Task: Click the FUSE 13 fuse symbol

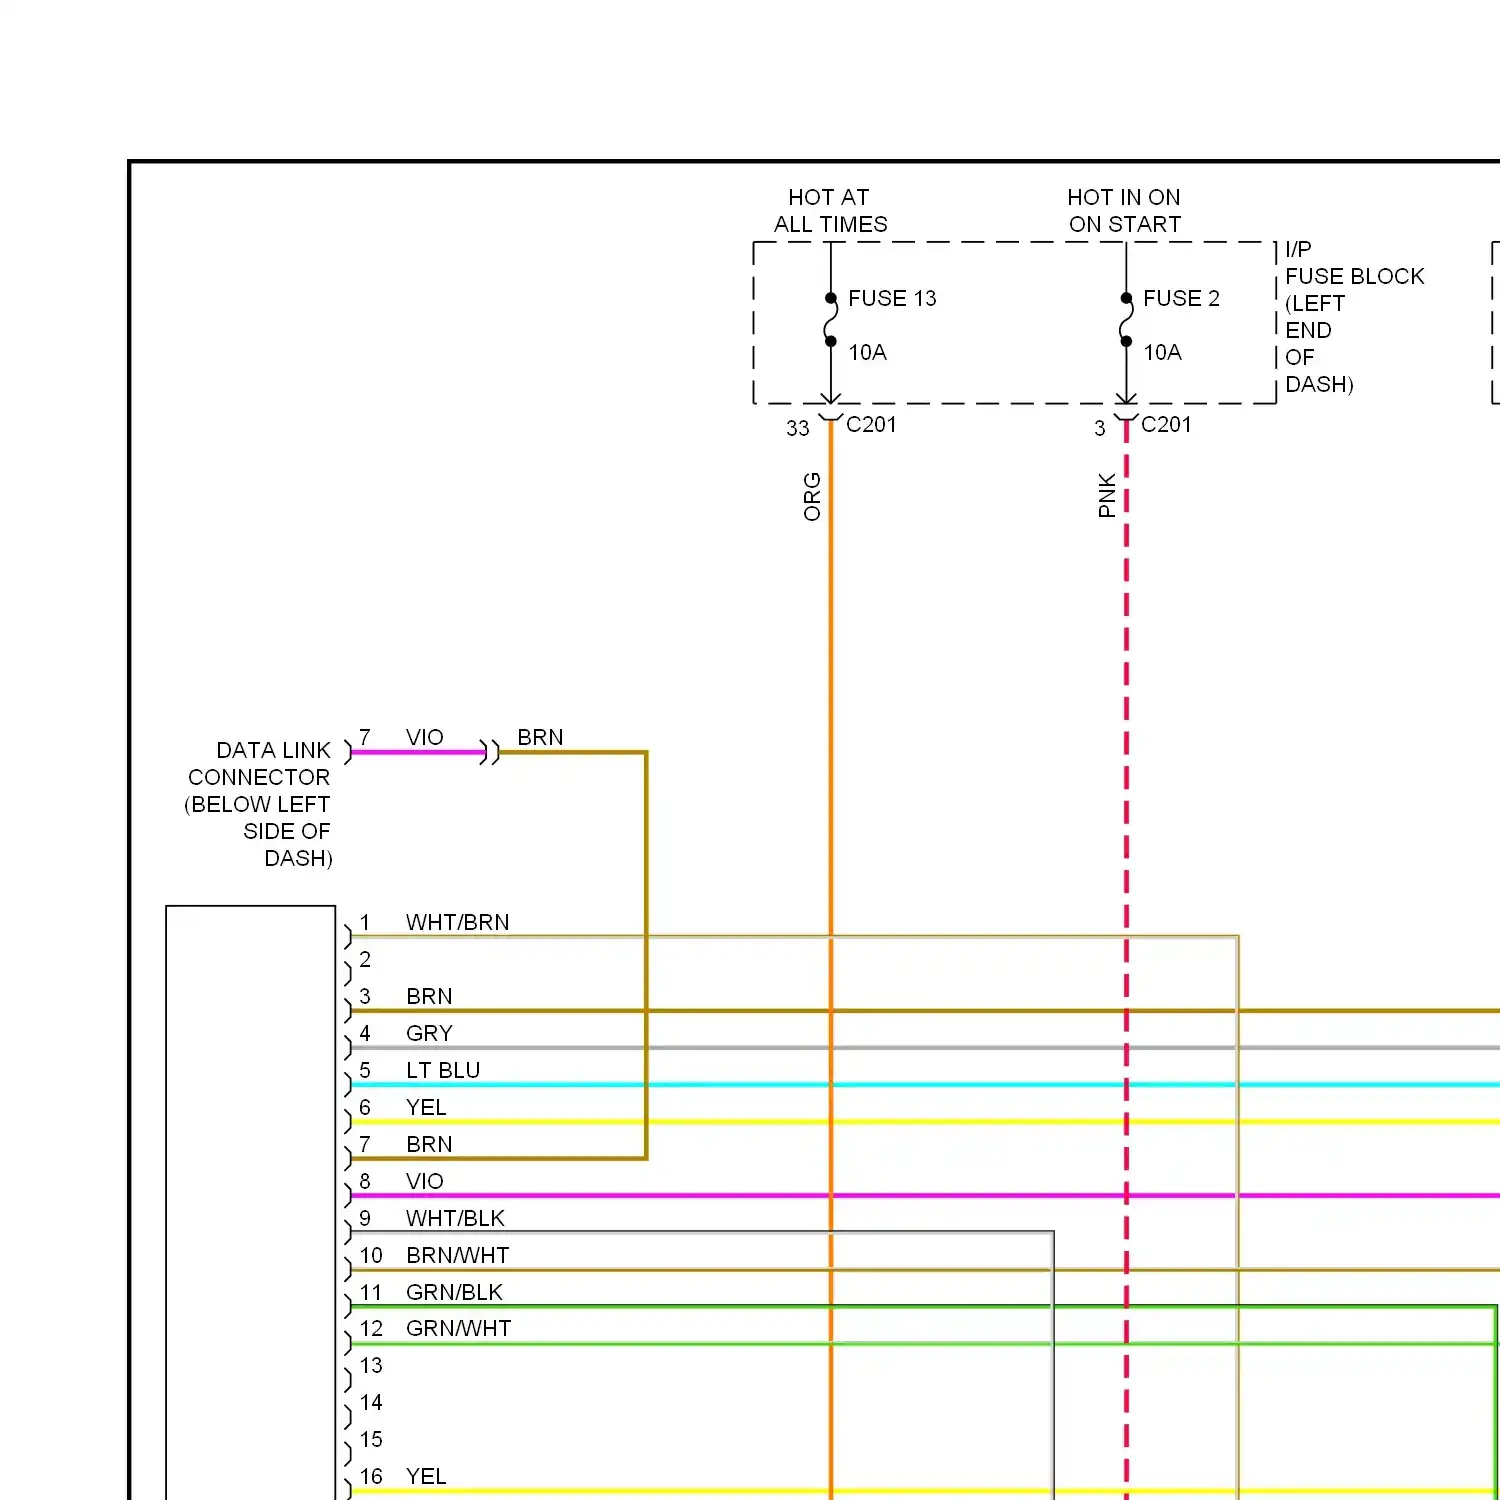Action: pyautogui.click(x=830, y=320)
